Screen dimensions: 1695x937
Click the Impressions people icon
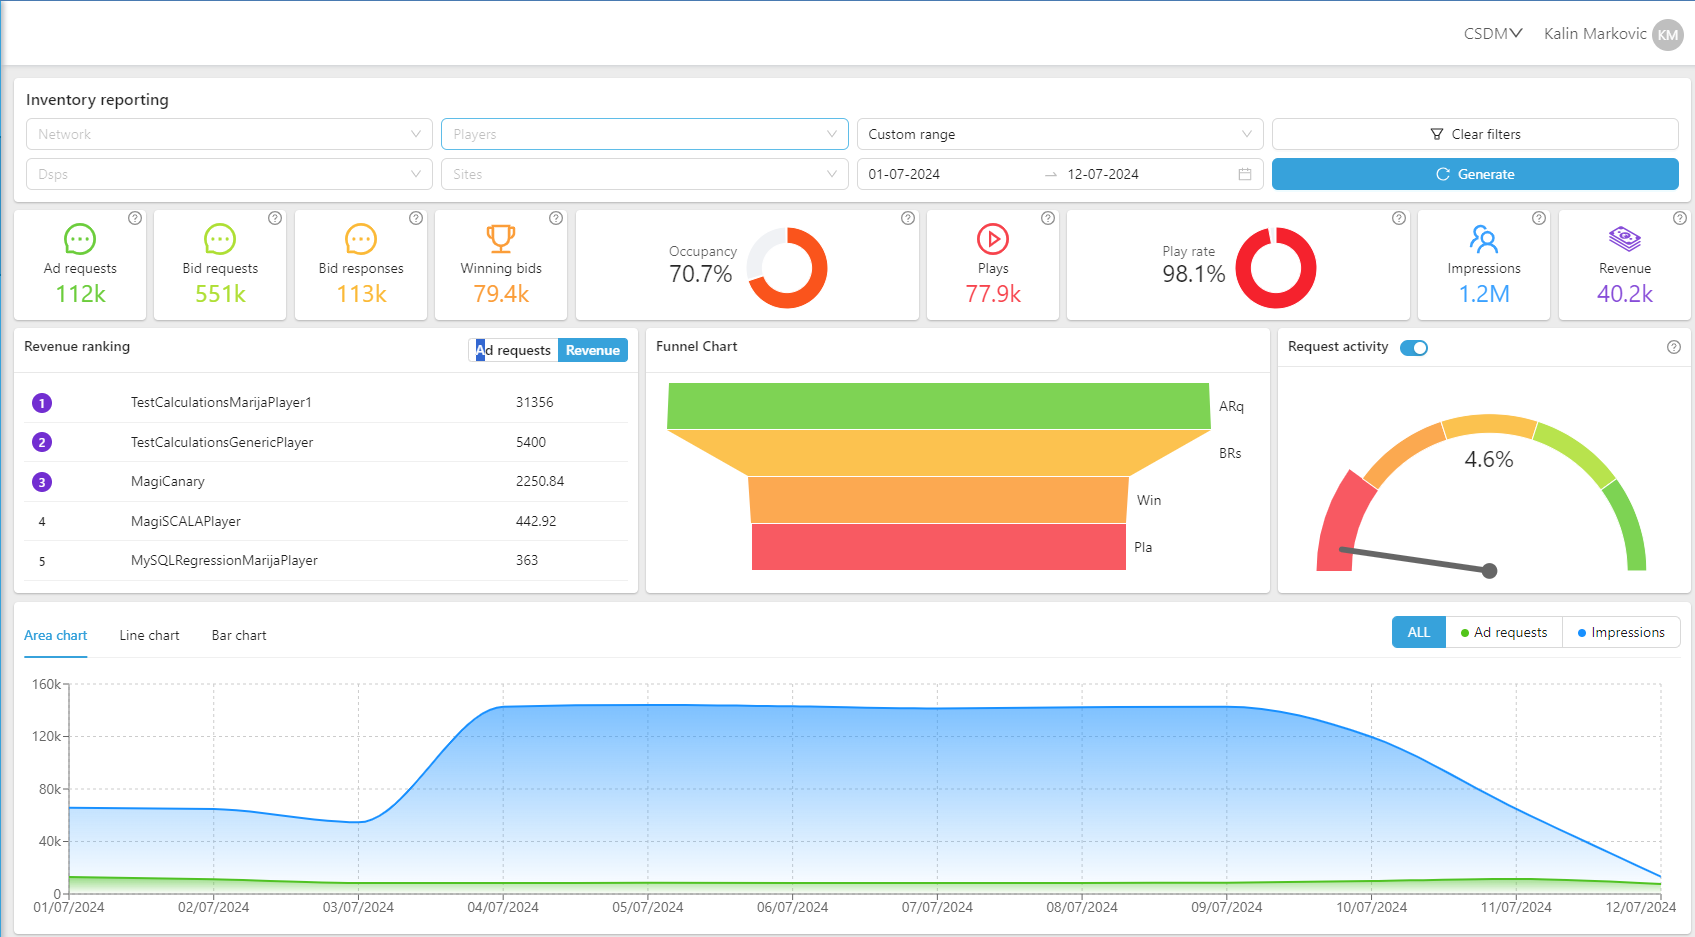[x=1483, y=239]
